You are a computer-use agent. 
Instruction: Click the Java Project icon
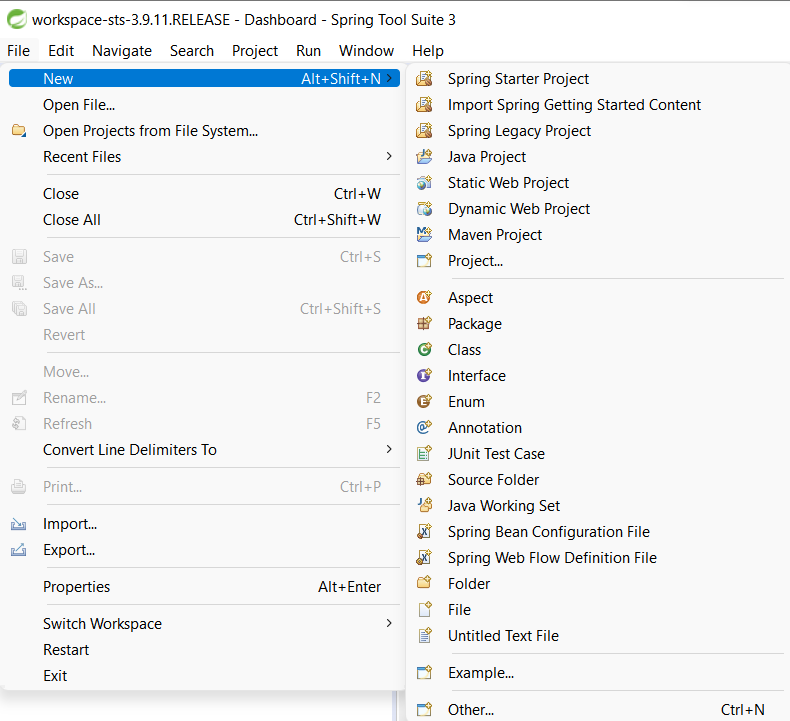tap(424, 157)
